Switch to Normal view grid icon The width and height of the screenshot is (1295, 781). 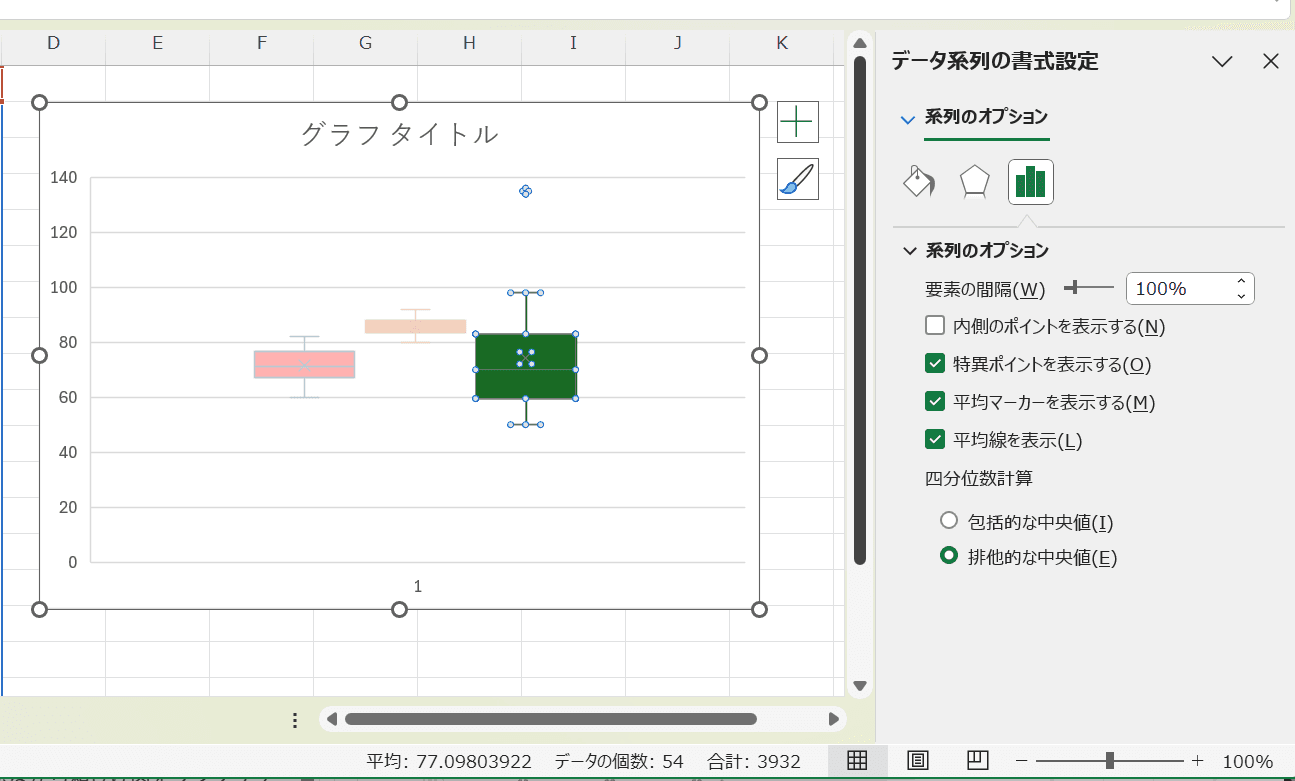(856, 761)
